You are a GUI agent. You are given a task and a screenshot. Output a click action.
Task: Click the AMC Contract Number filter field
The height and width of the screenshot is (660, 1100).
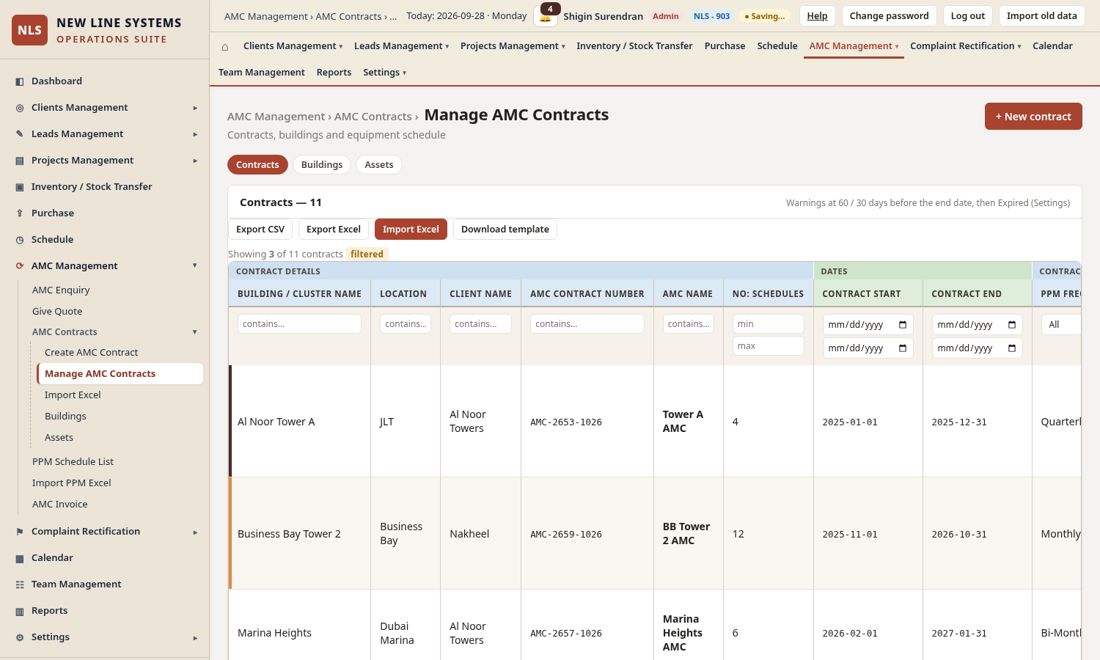587,324
